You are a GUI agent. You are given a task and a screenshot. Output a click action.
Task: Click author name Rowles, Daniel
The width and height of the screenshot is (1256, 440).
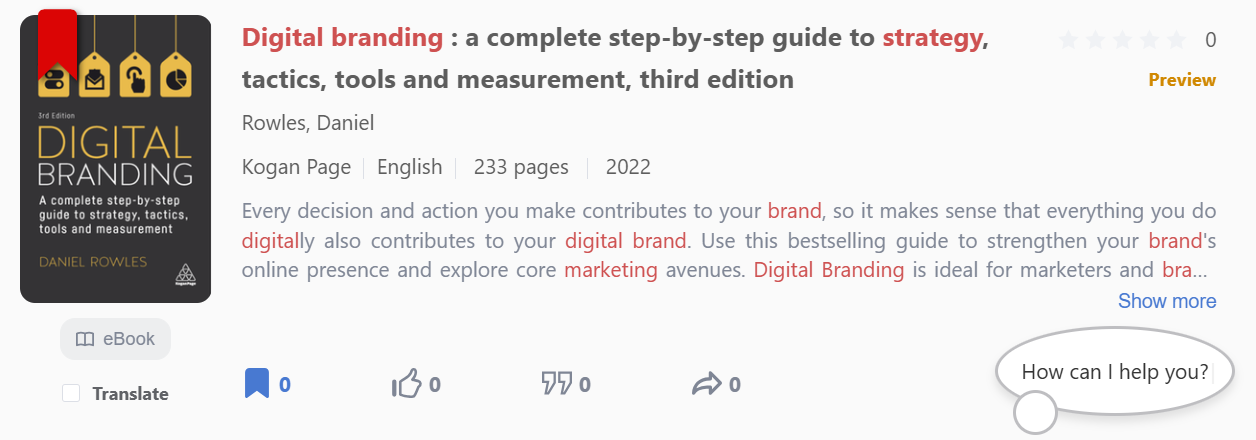coord(308,123)
